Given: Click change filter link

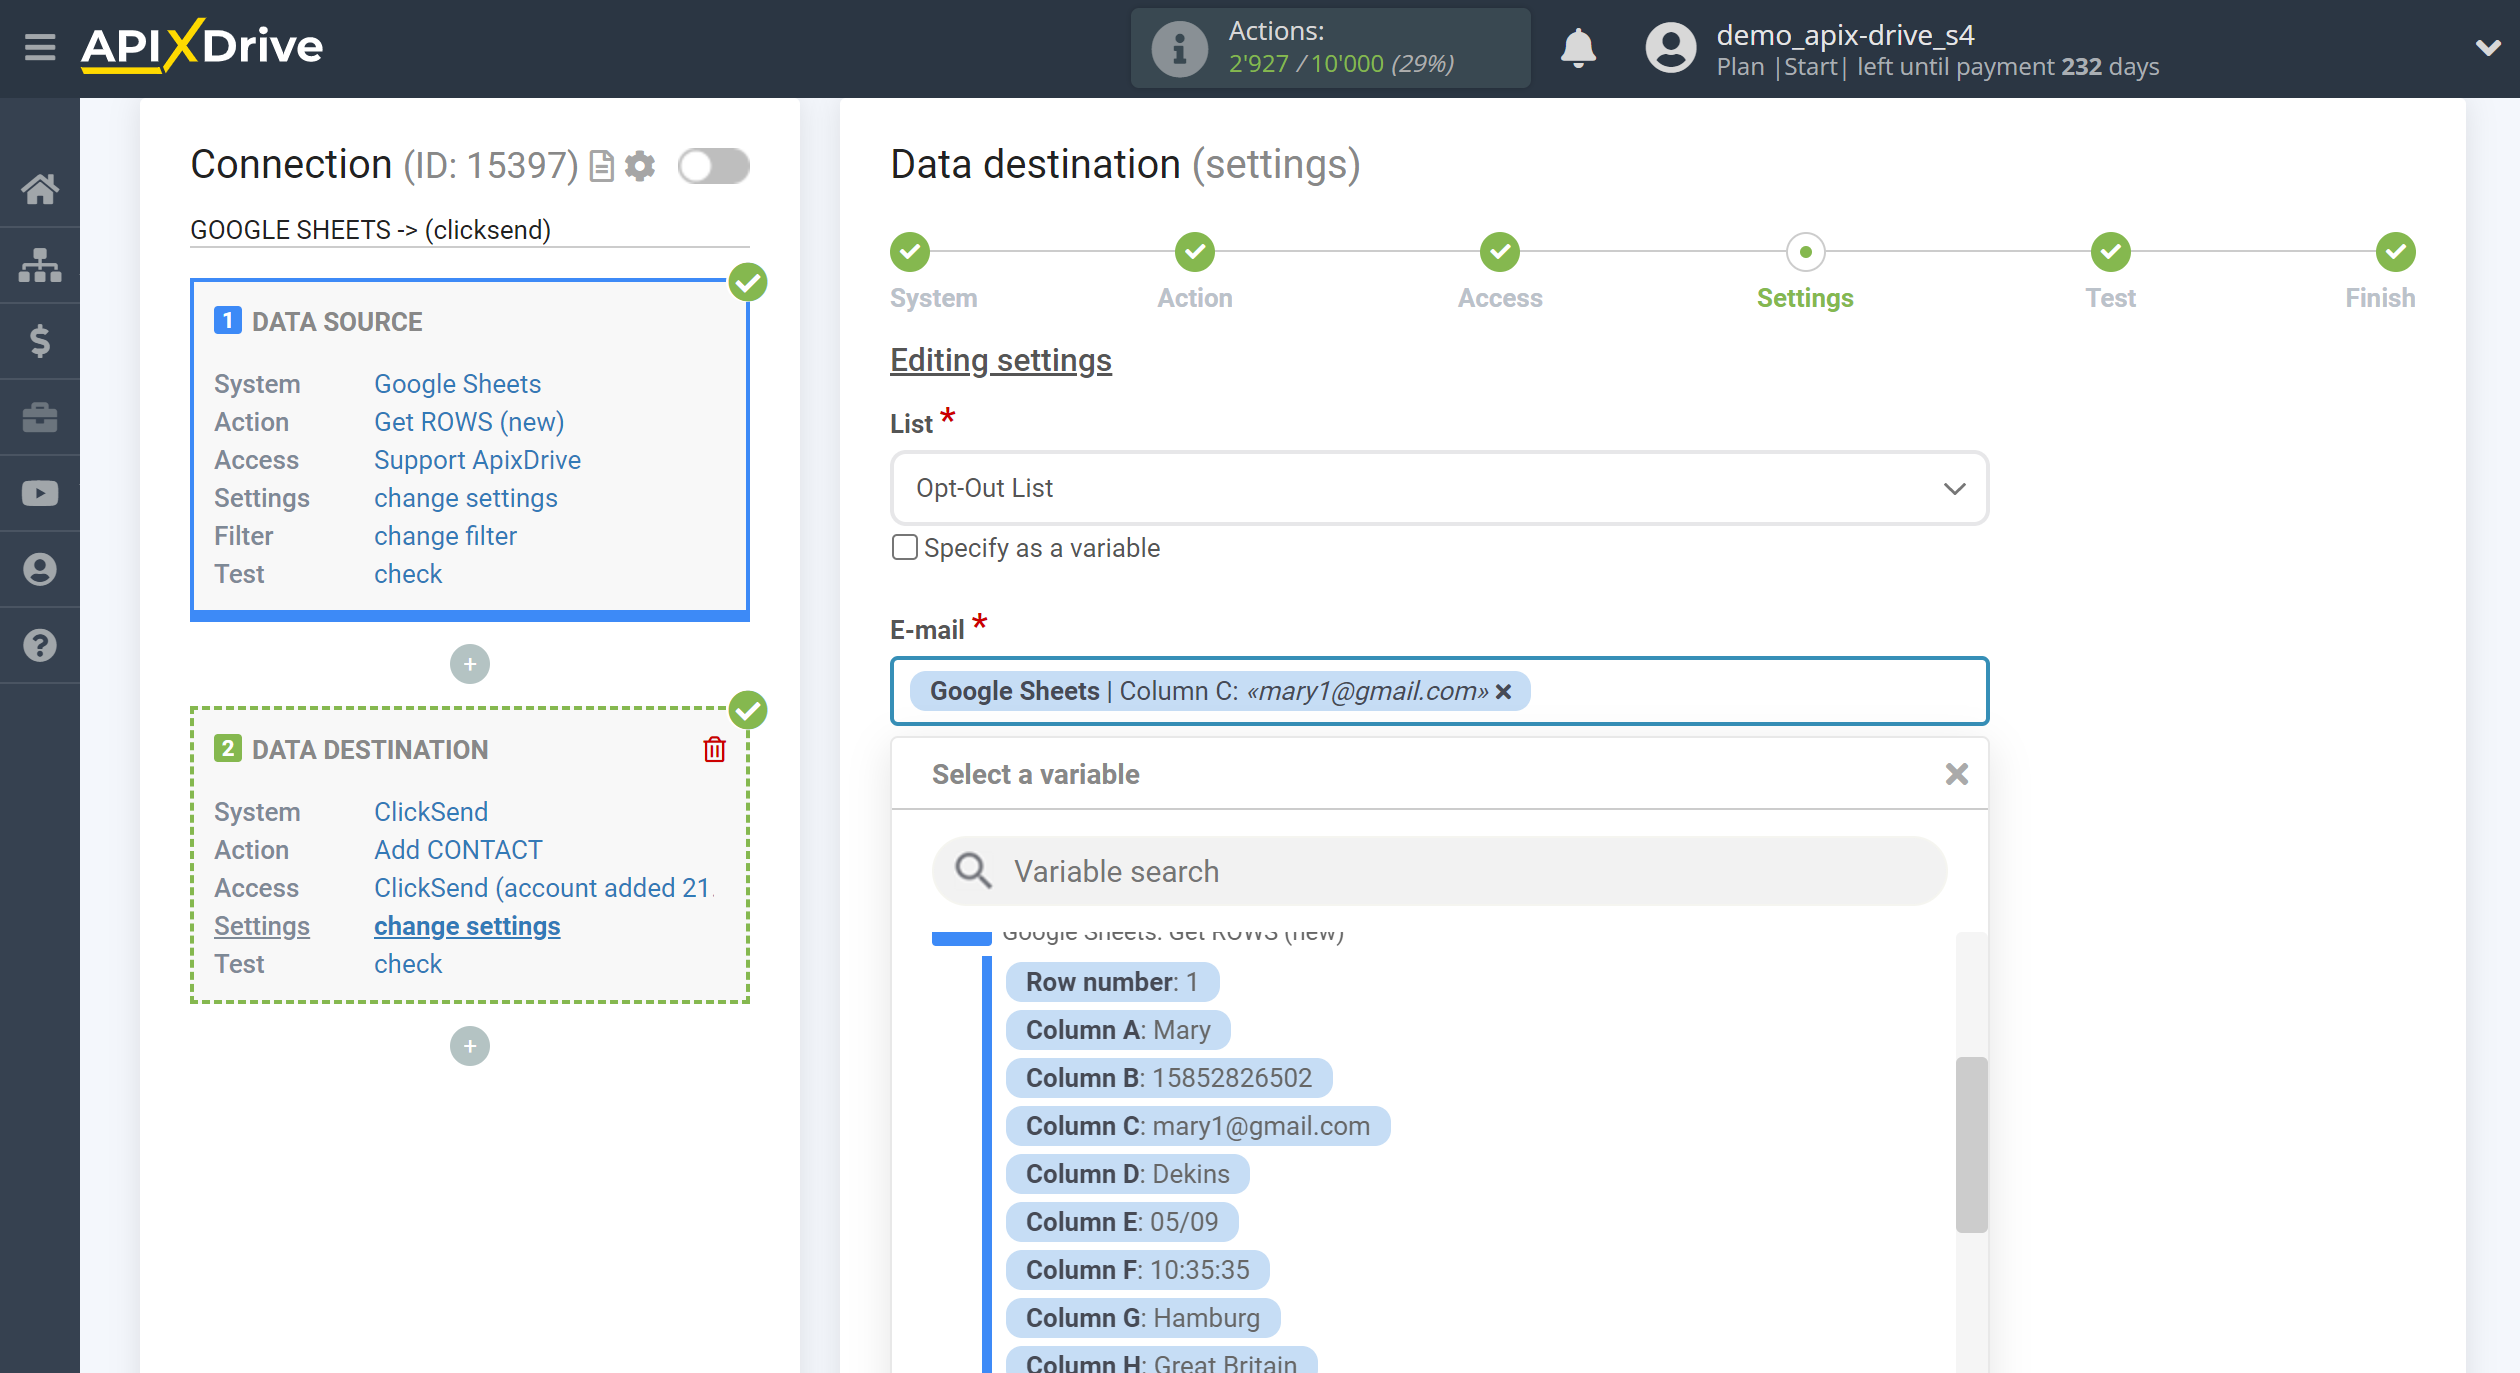Looking at the screenshot, I should click(445, 536).
